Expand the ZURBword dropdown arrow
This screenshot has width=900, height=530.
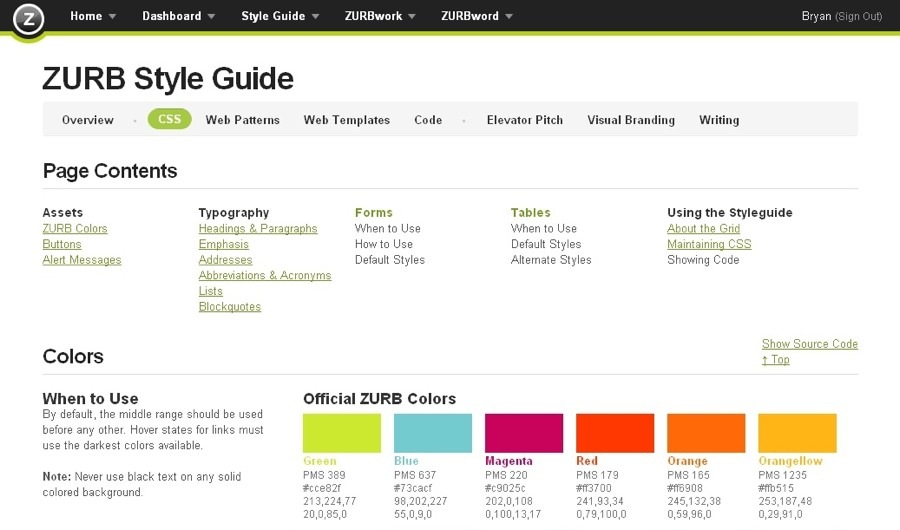[509, 17]
